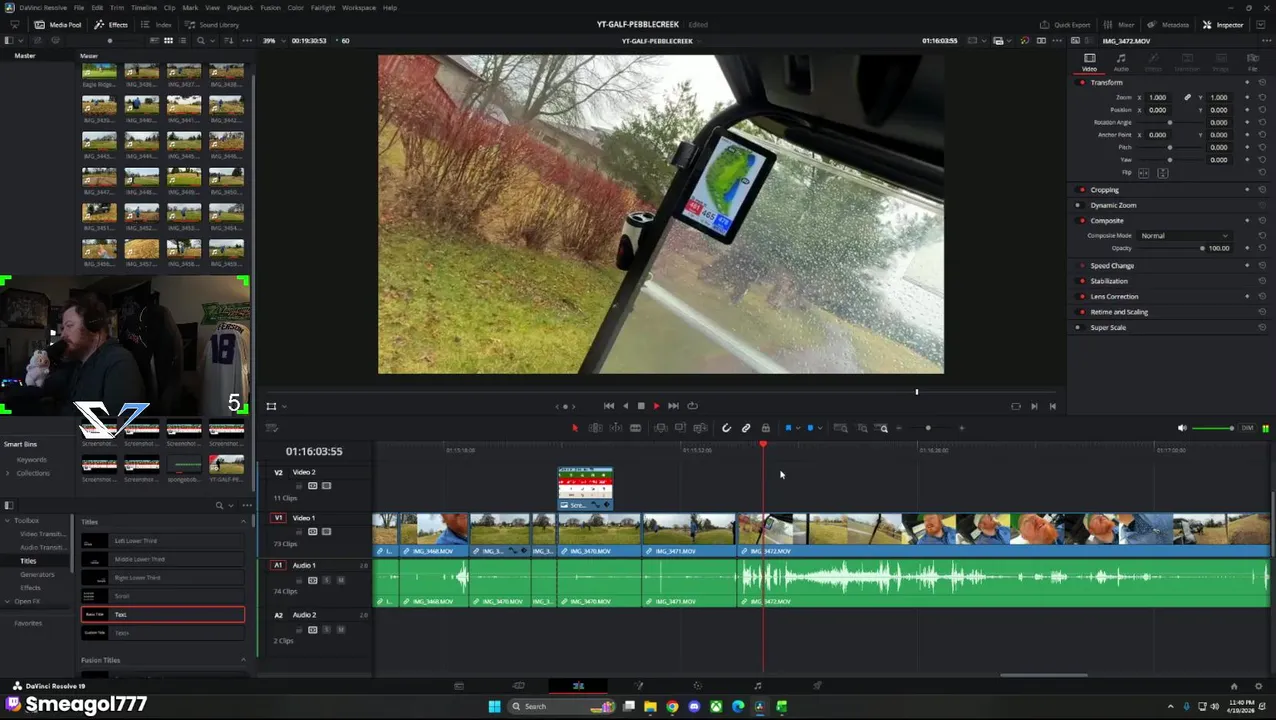
Task: Solo the Audio 1 track S button
Action: coord(326,580)
